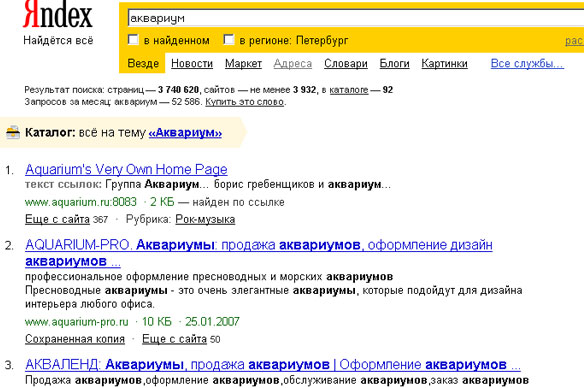This screenshot has height=388, width=584.
Task: Switch to the Блоги tab
Action: [394, 64]
